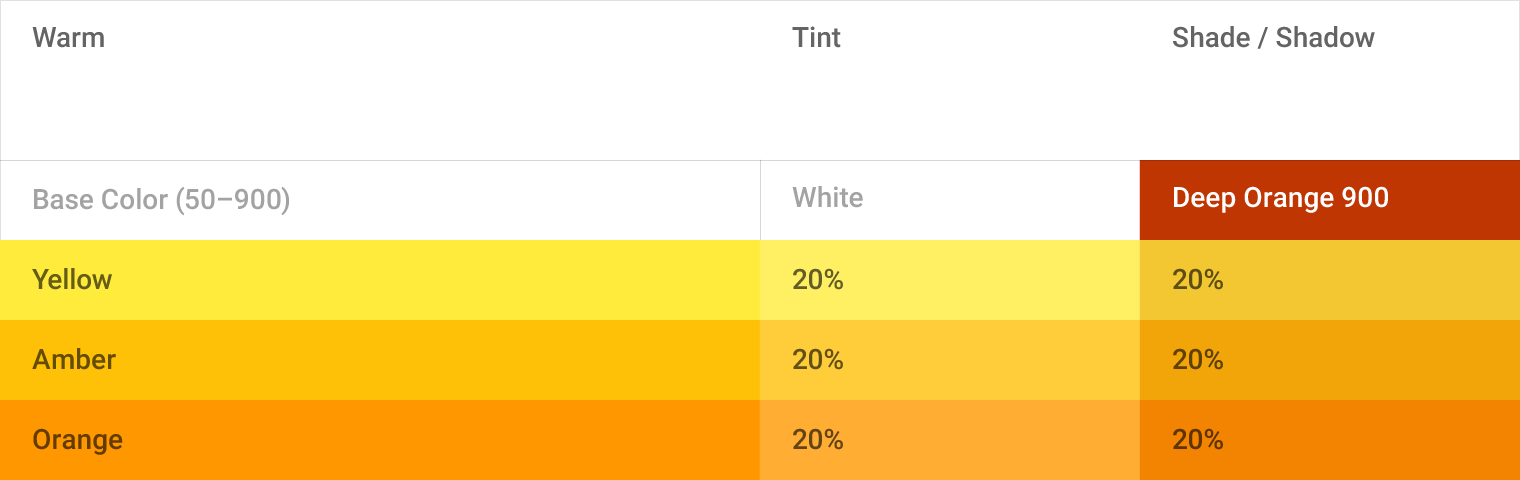Click the Yellow text label
The height and width of the screenshot is (480, 1520).
click(x=72, y=279)
